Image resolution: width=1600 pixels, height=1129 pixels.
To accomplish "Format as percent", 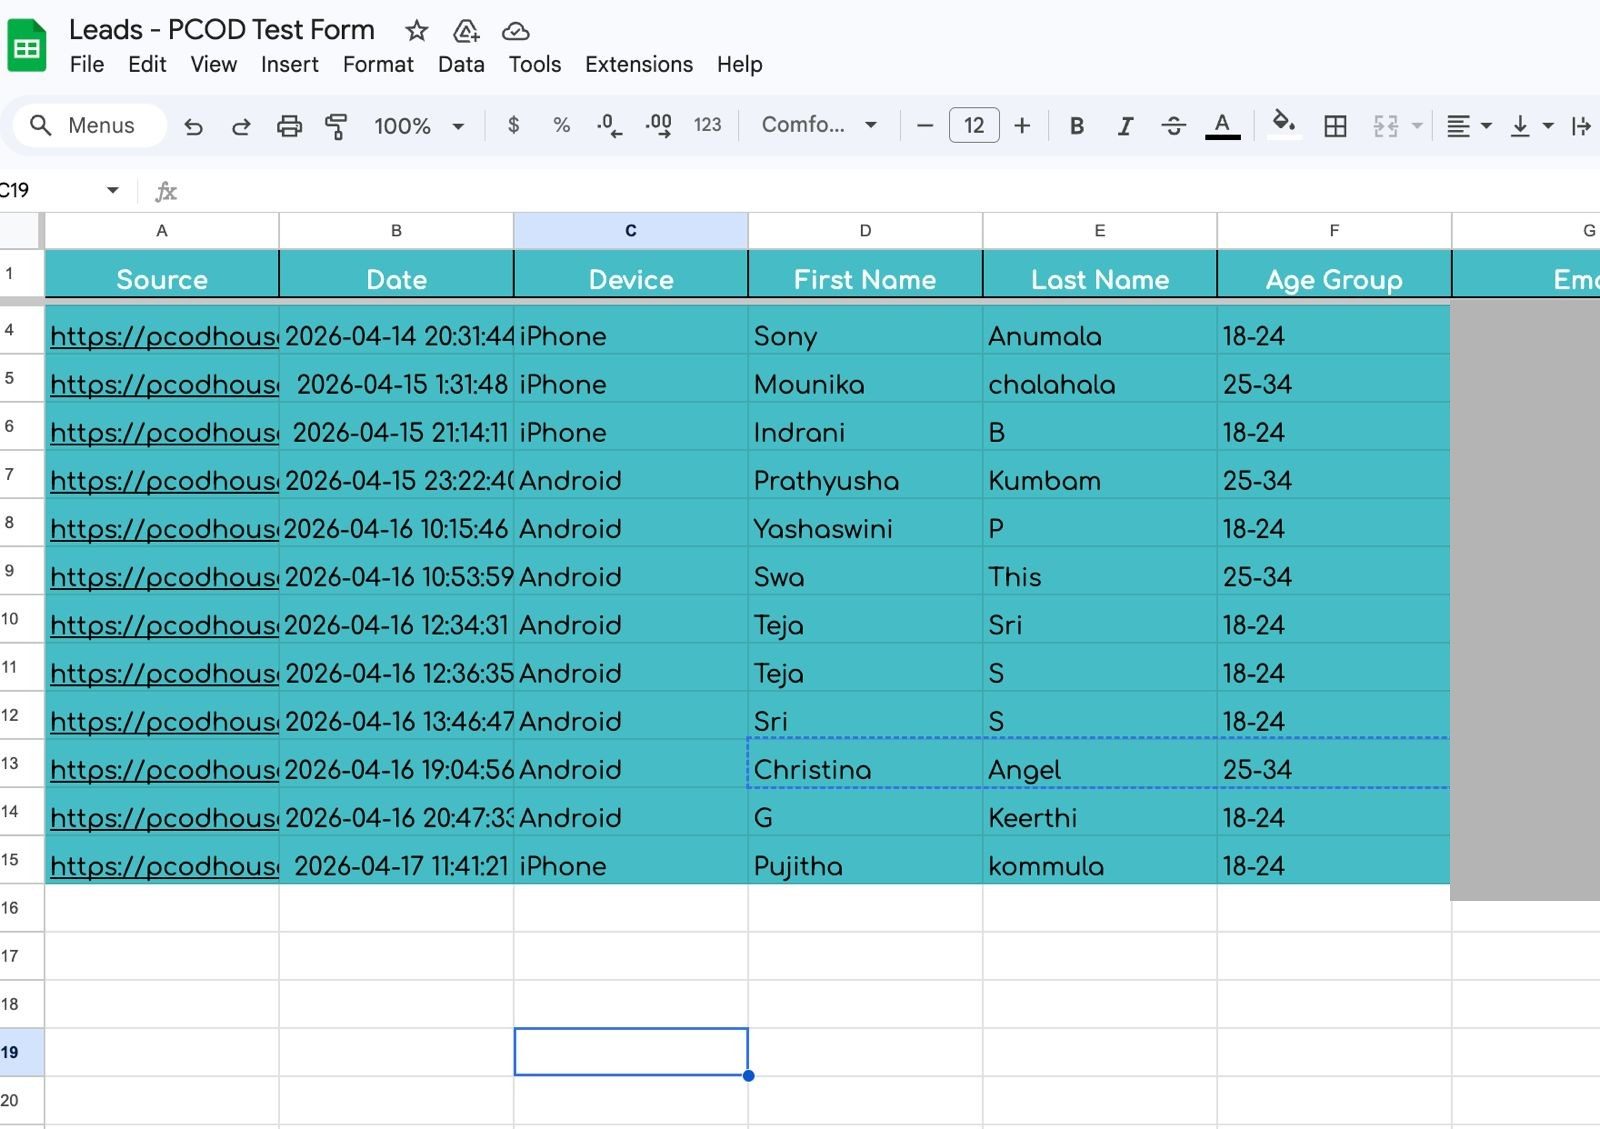I will click(x=561, y=125).
